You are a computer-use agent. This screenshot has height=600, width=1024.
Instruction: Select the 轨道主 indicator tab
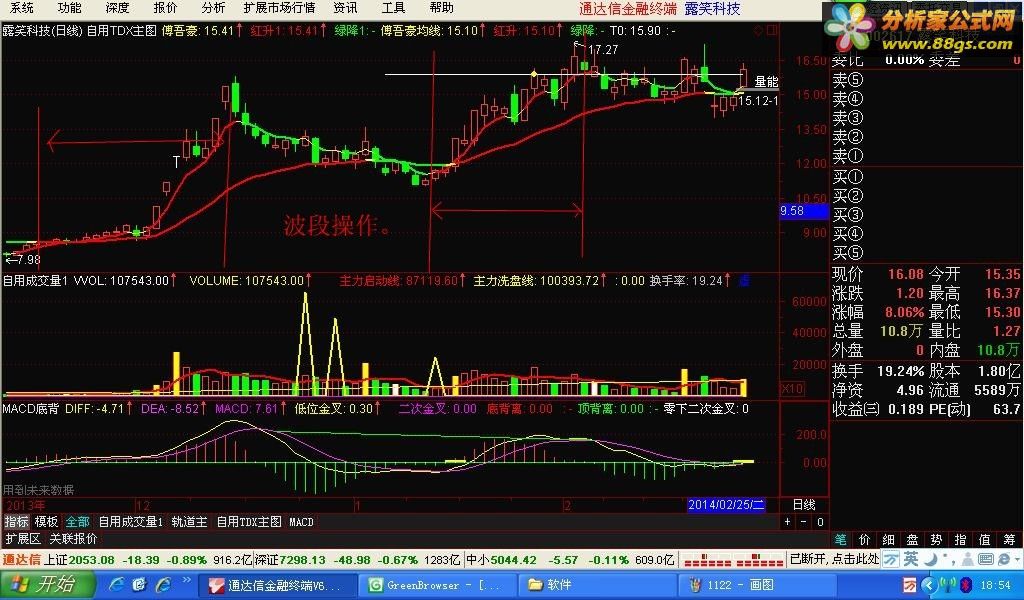tap(189, 522)
